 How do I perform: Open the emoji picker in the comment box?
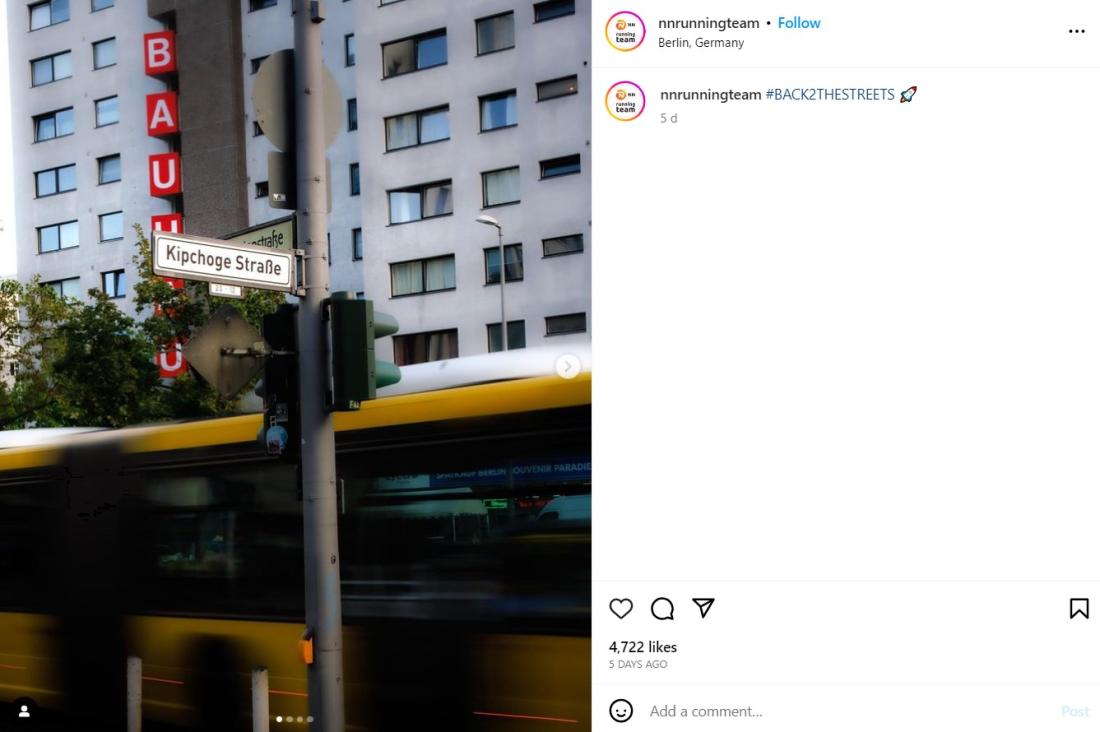621,711
